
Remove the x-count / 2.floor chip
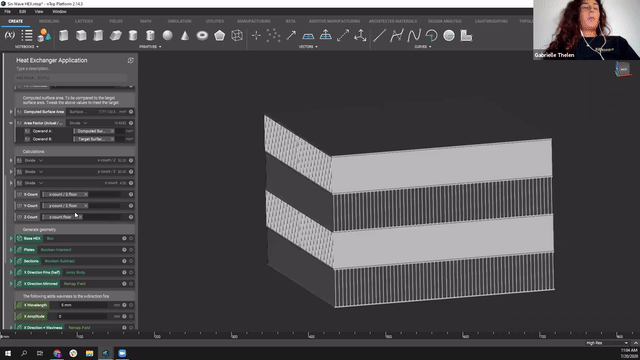click(x=86, y=194)
